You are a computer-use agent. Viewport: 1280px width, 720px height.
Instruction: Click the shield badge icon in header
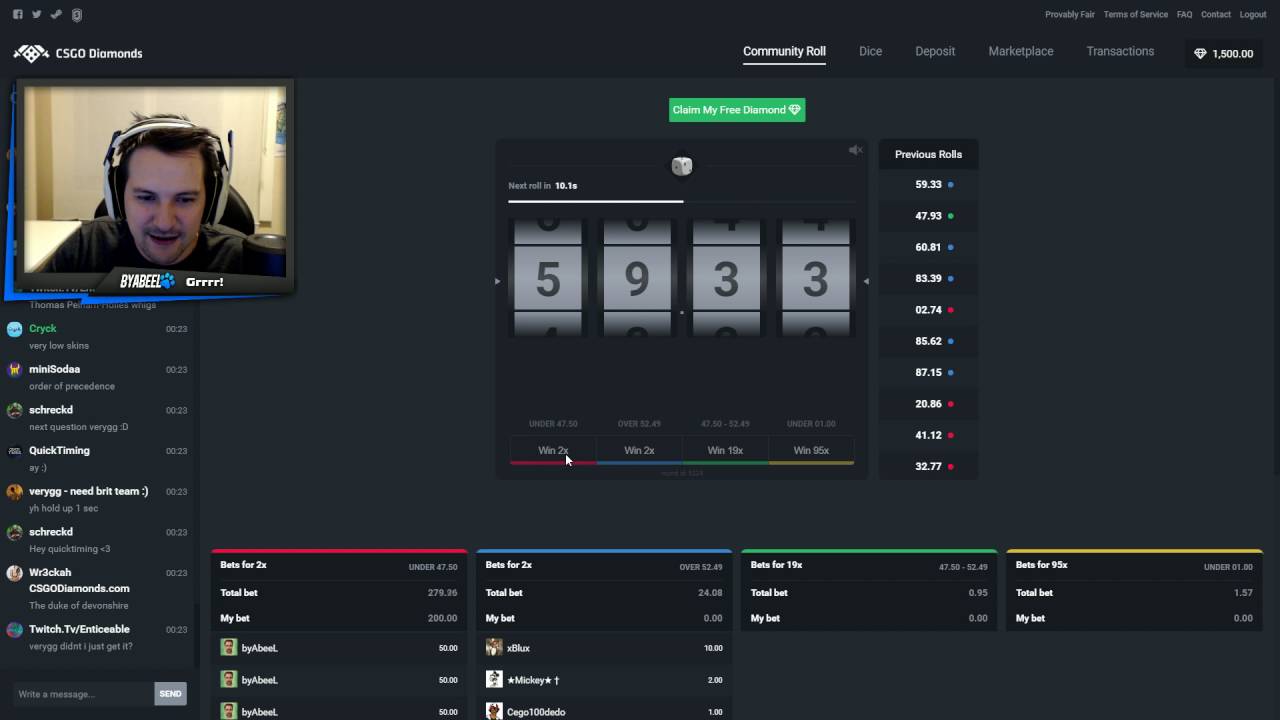pyautogui.click(x=77, y=15)
